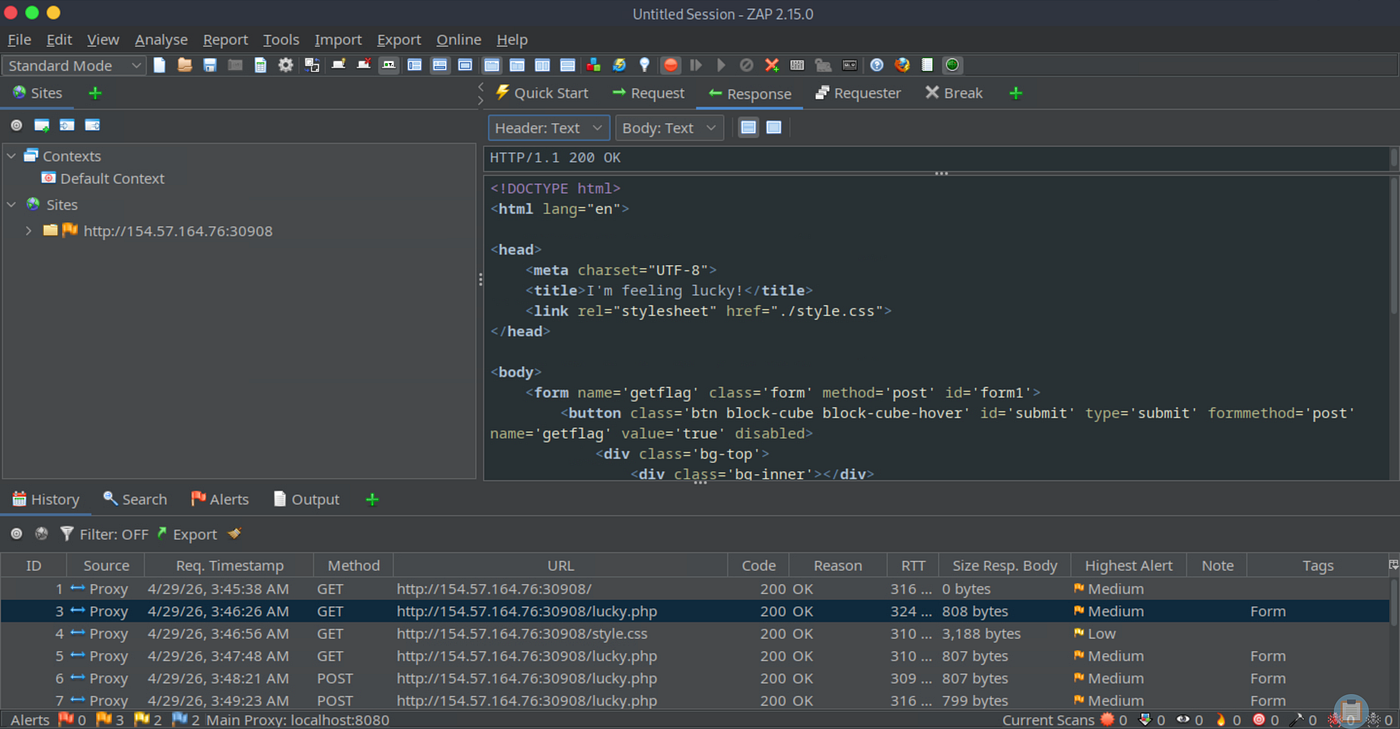Open the Options gear icon

coord(286,65)
